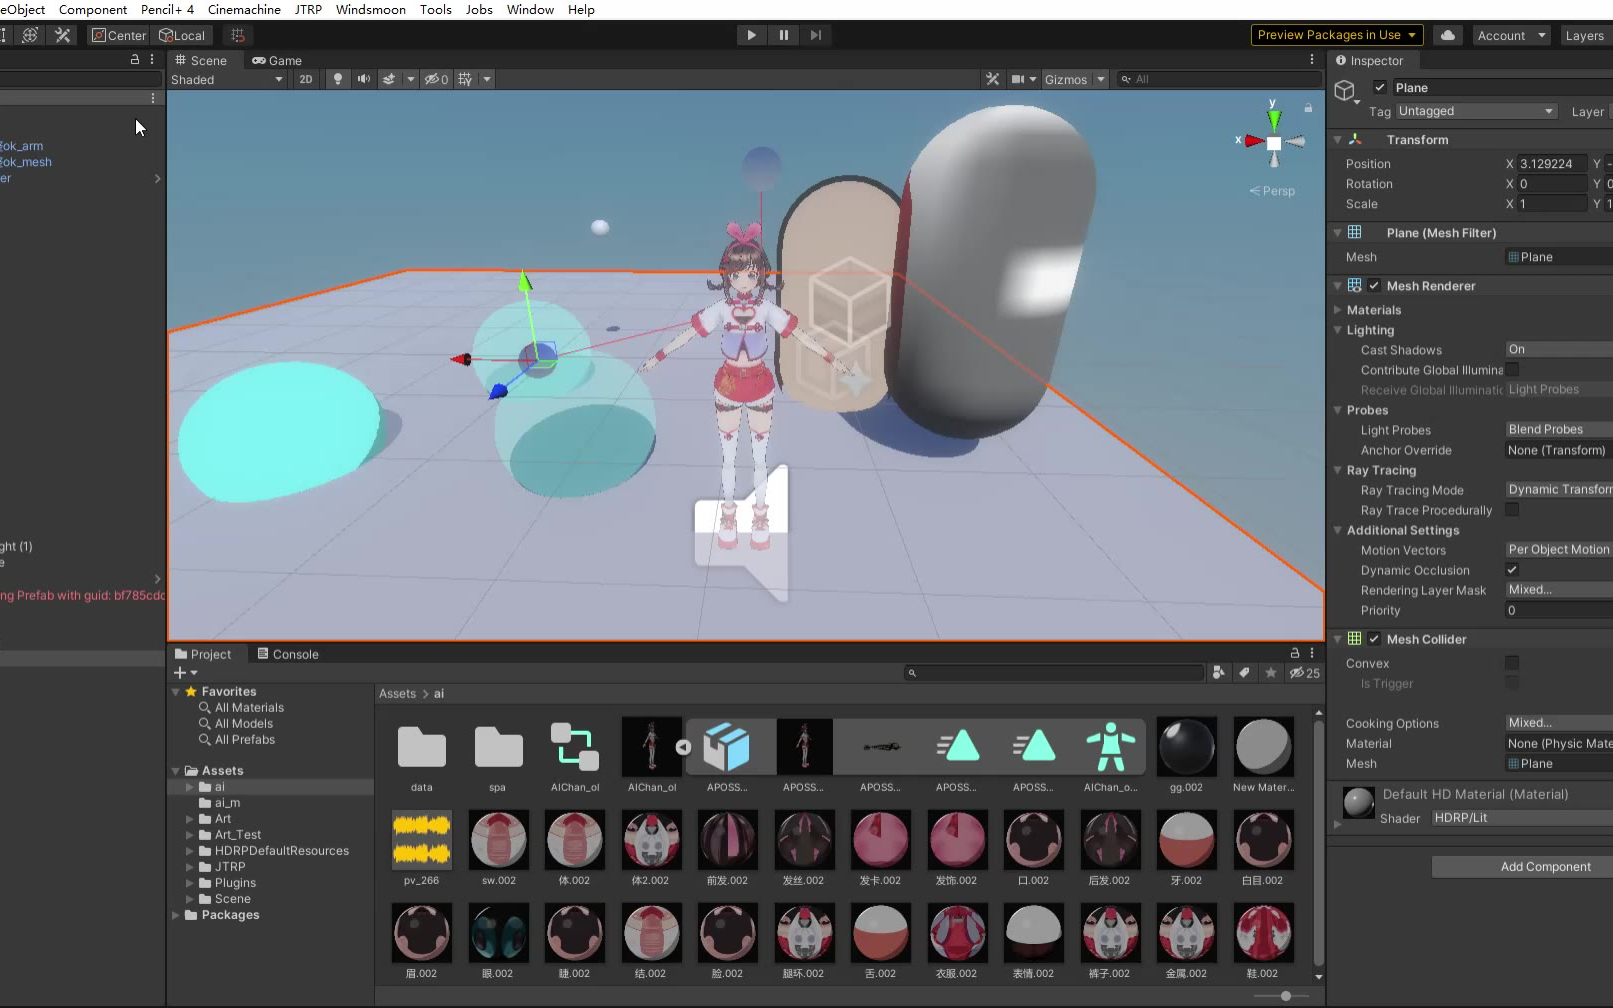Toggle grid snapping icon in top toolbar
Image resolution: width=1613 pixels, height=1008 pixels.
(x=238, y=35)
